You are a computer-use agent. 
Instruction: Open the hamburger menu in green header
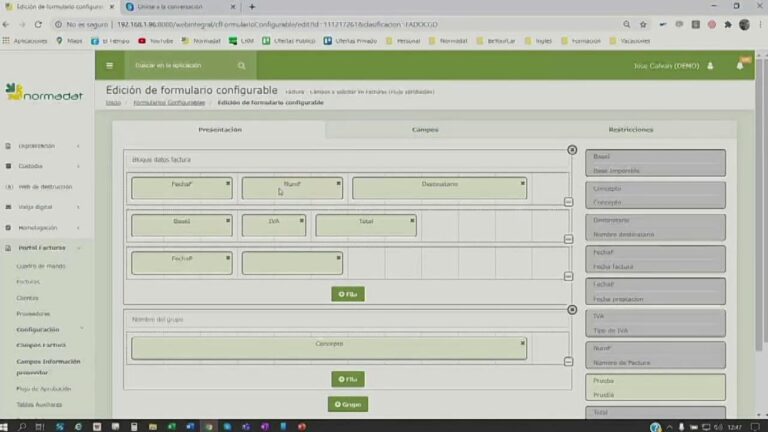point(109,65)
